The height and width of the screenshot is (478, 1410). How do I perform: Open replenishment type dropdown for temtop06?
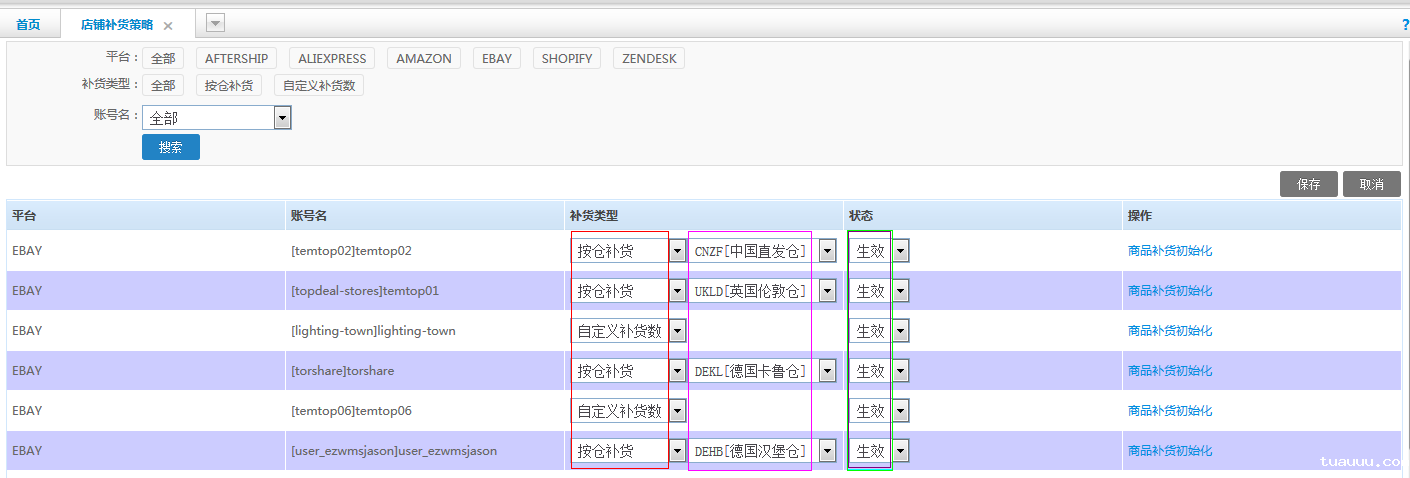tap(628, 411)
